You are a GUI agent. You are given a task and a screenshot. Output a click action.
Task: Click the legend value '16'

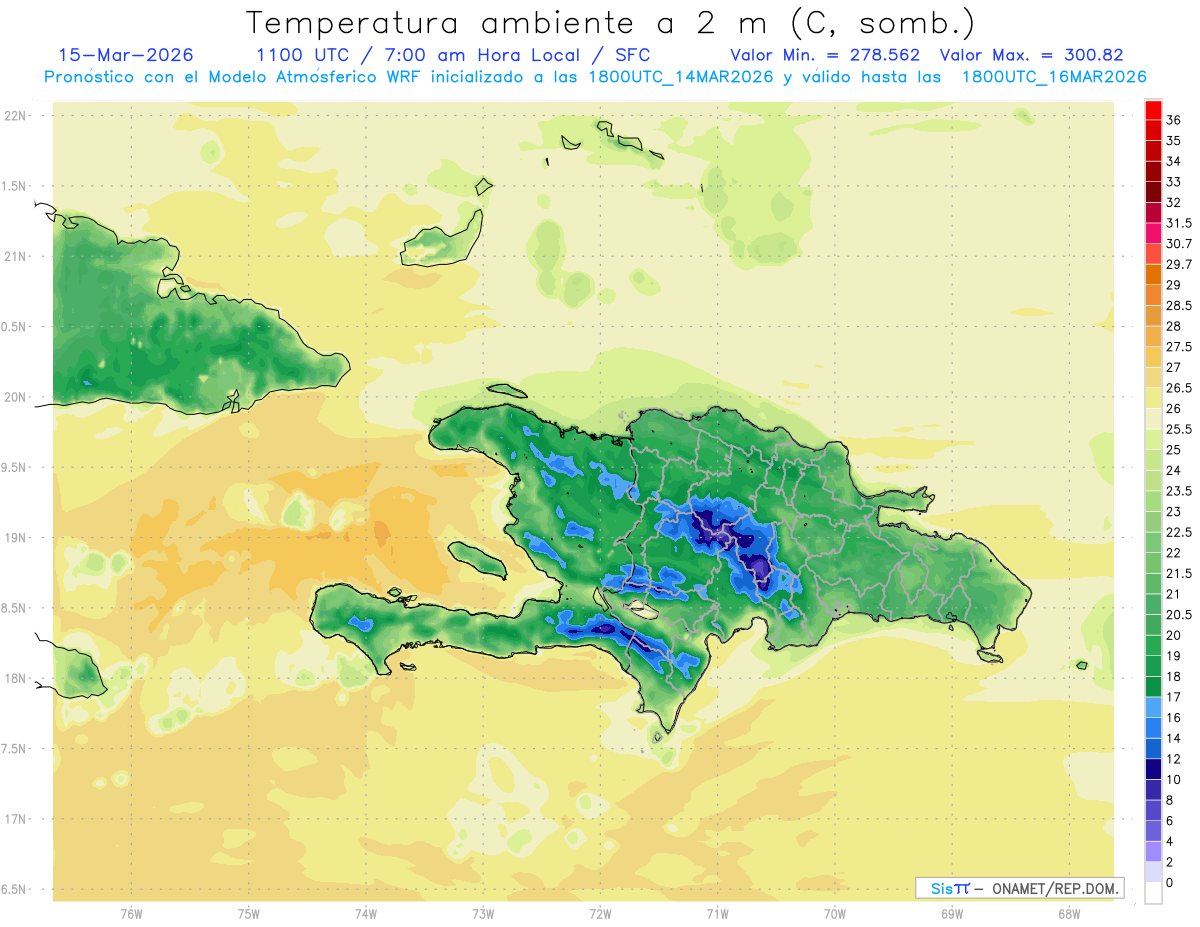1173,717
